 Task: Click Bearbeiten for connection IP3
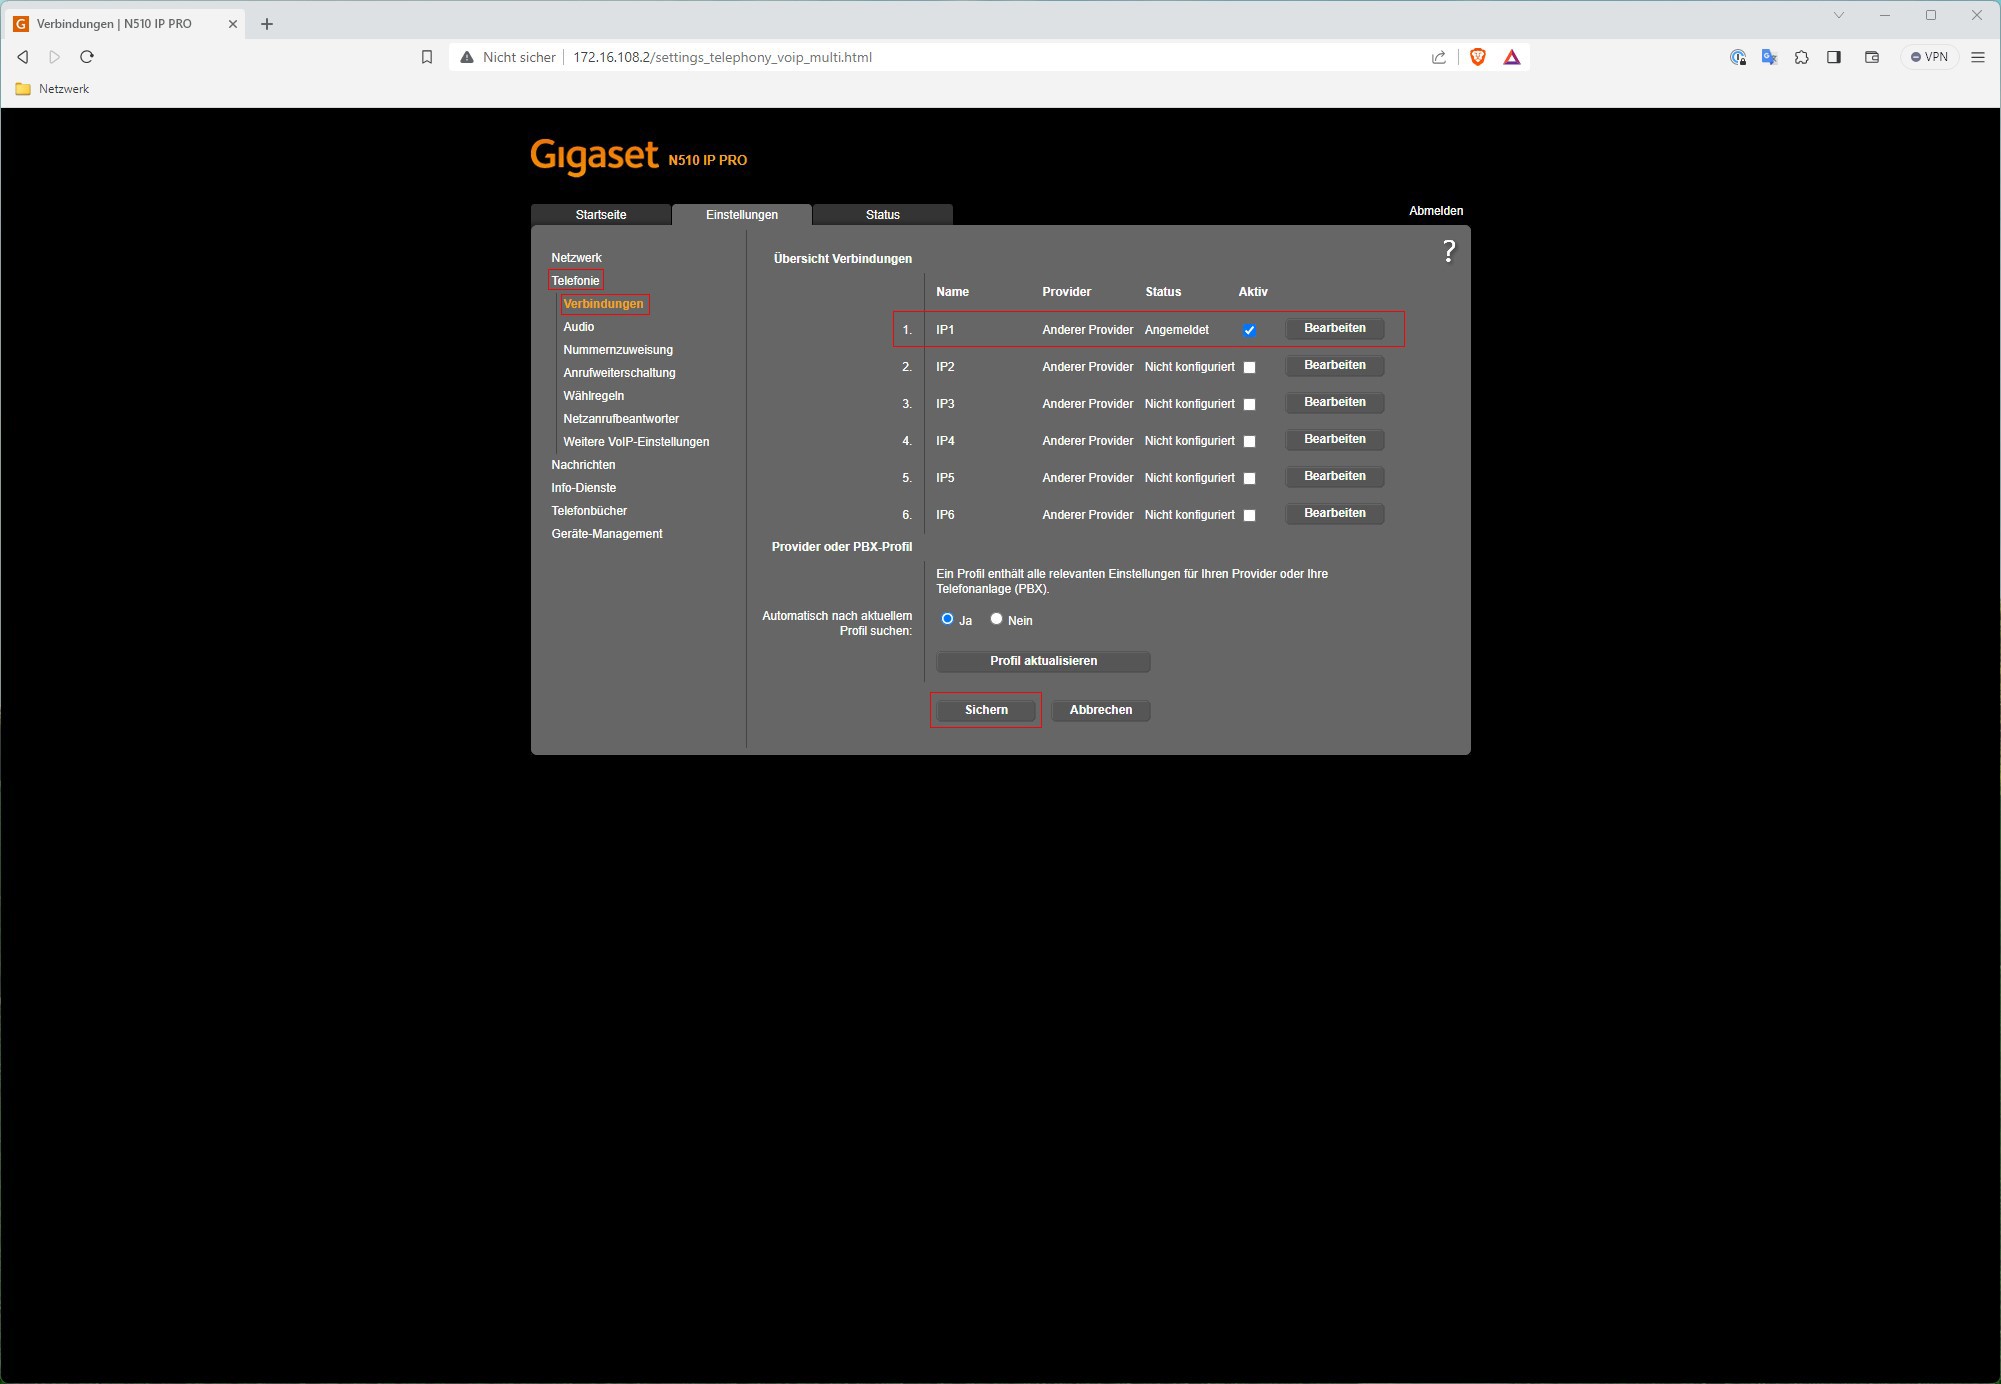coord(1334,402)
